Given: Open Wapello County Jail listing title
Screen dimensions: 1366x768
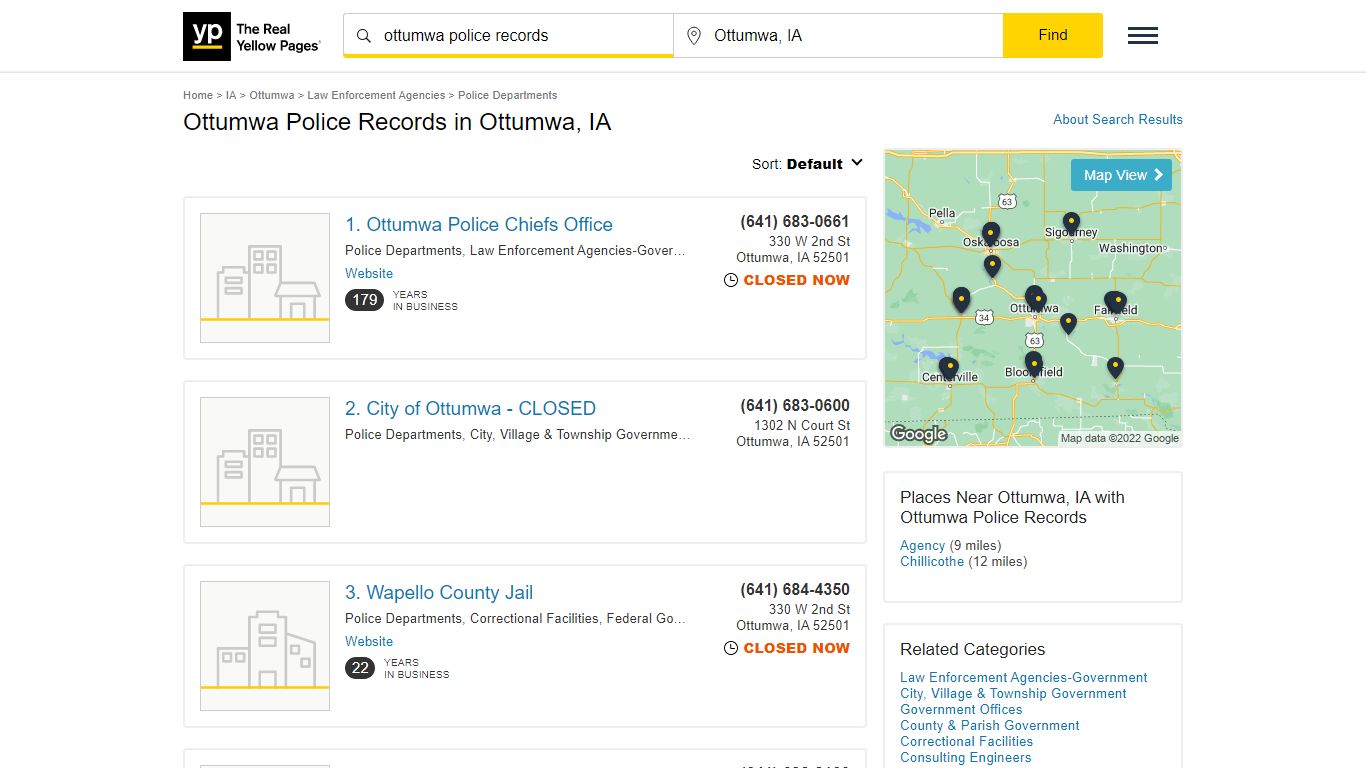Looking at the screenshot, I should point(439,593).
